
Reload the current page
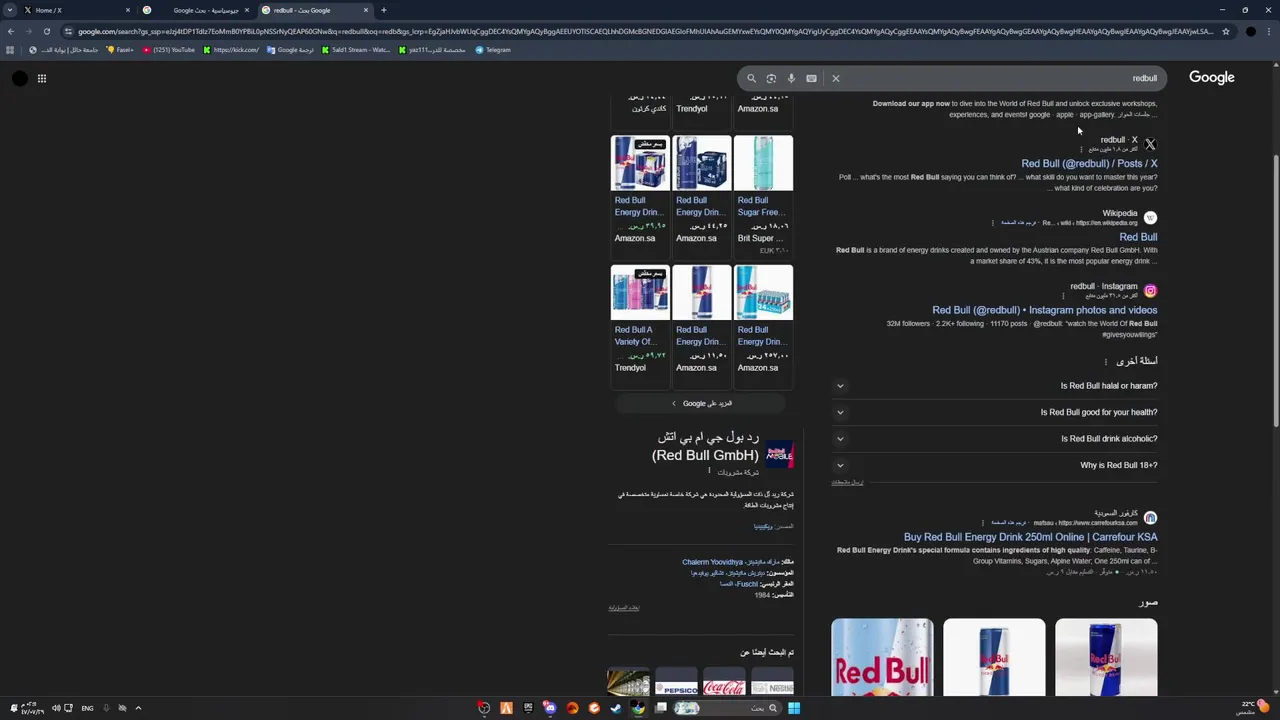coord(46,31)
